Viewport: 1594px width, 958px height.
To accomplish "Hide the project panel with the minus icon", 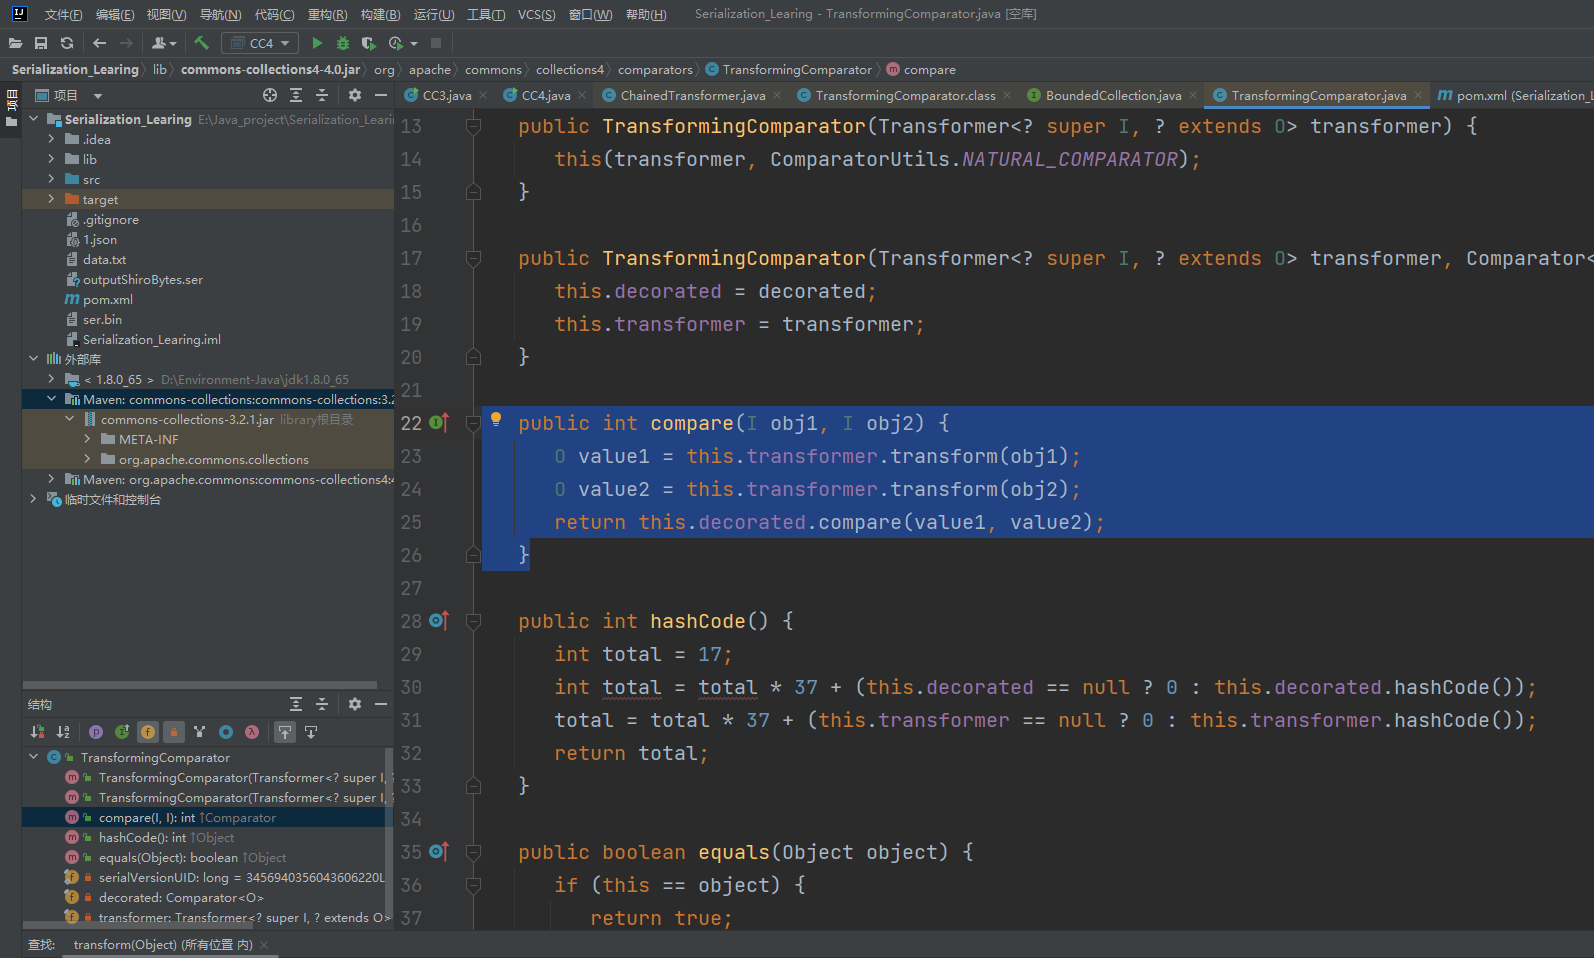I will [381, 95].
